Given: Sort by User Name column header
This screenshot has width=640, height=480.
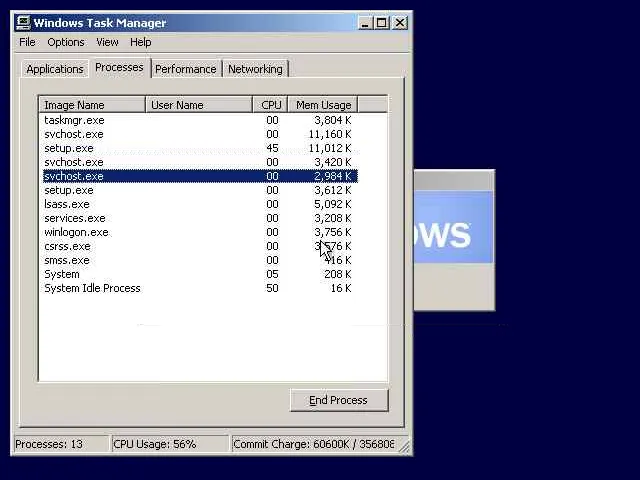Looking at the screenshot, I should [x=199, y=105].
